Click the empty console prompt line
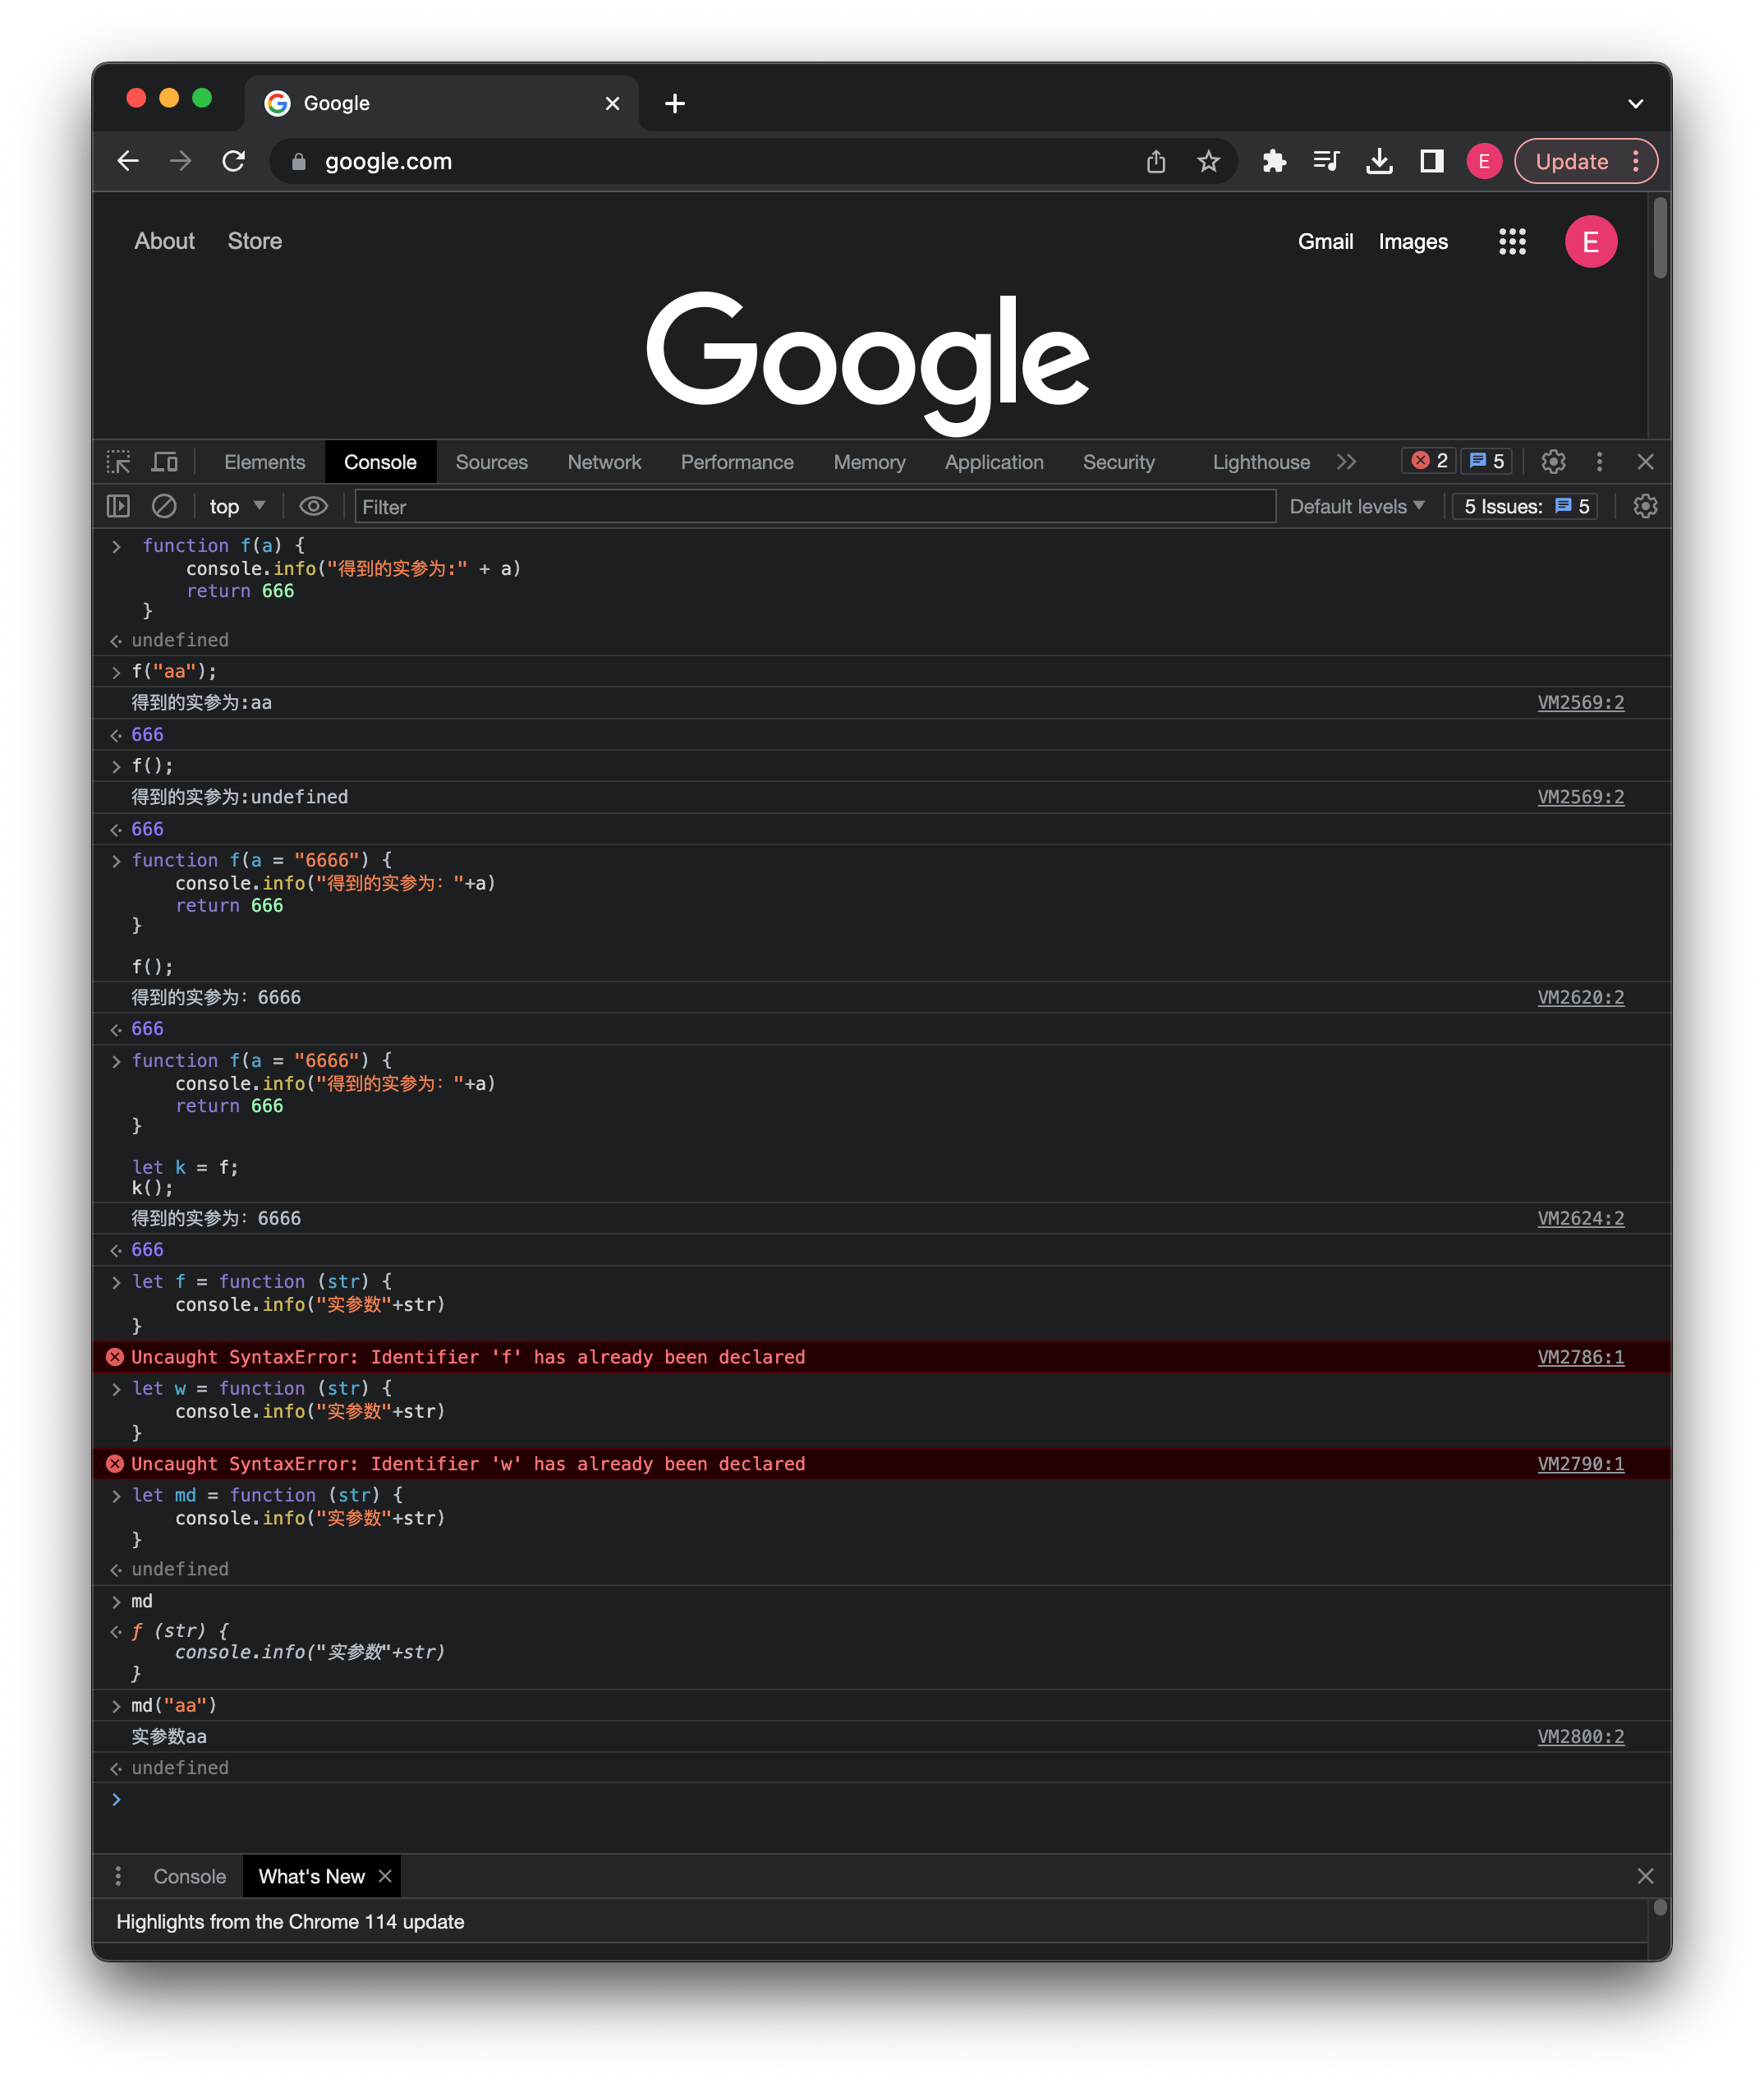This screenshot has height=2083, width=1764. (880, 1800)
